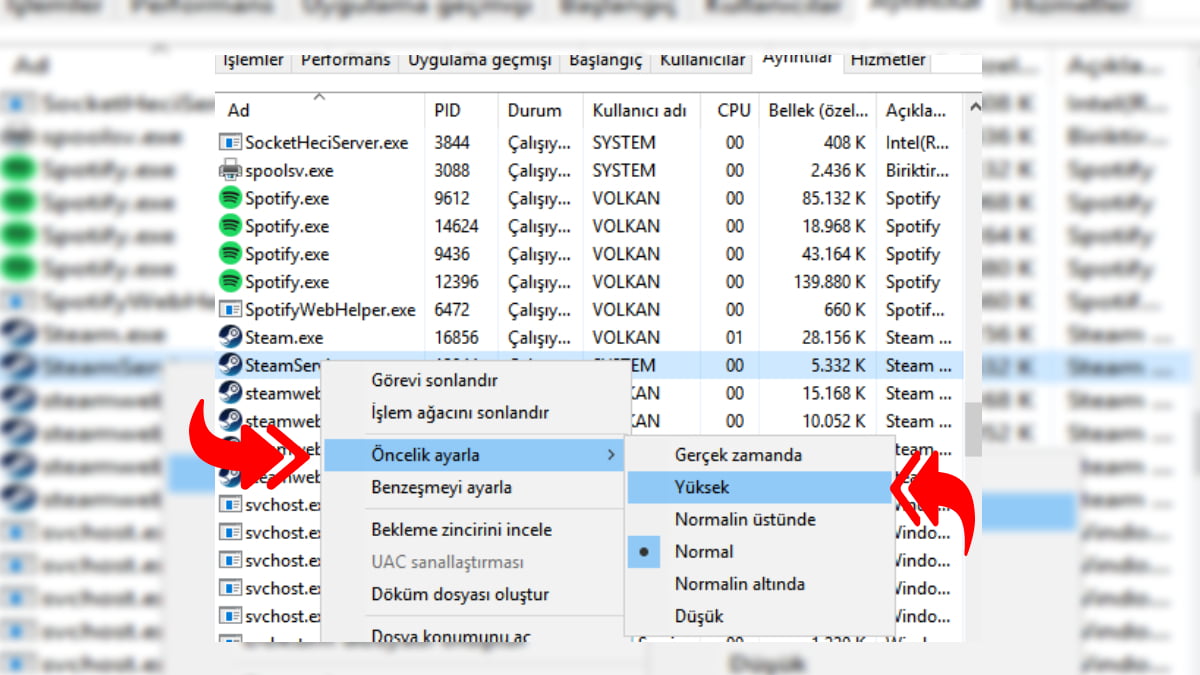This screenshot has width=1200, height=675.
Task: Expand the Öncelik ayarla submenu arrow
Action: 612,455
